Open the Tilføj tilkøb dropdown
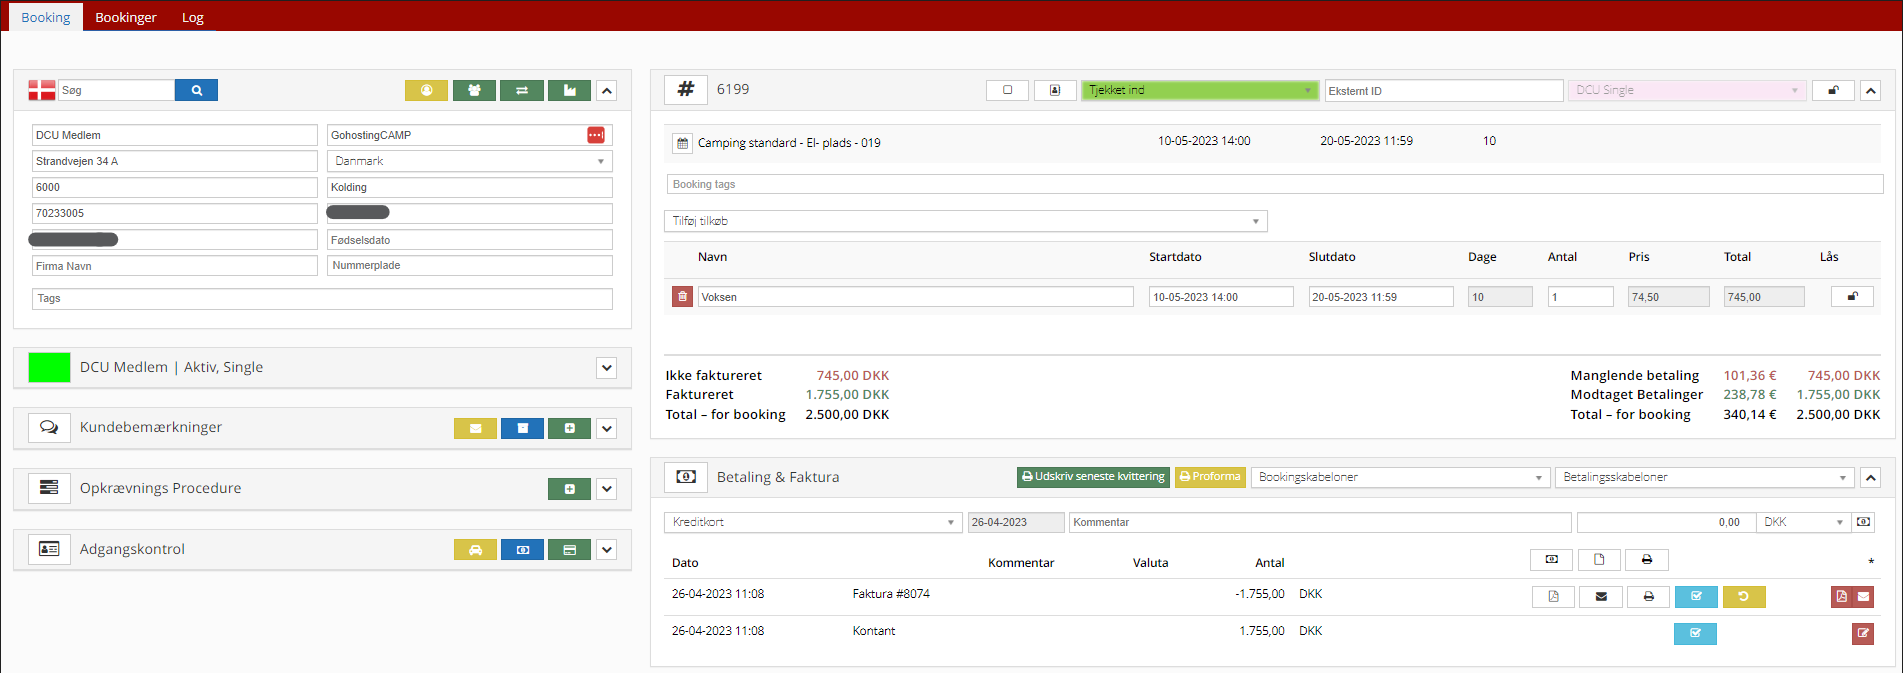This screenshot has width=1903, height=673. click(x=965, y=221)
